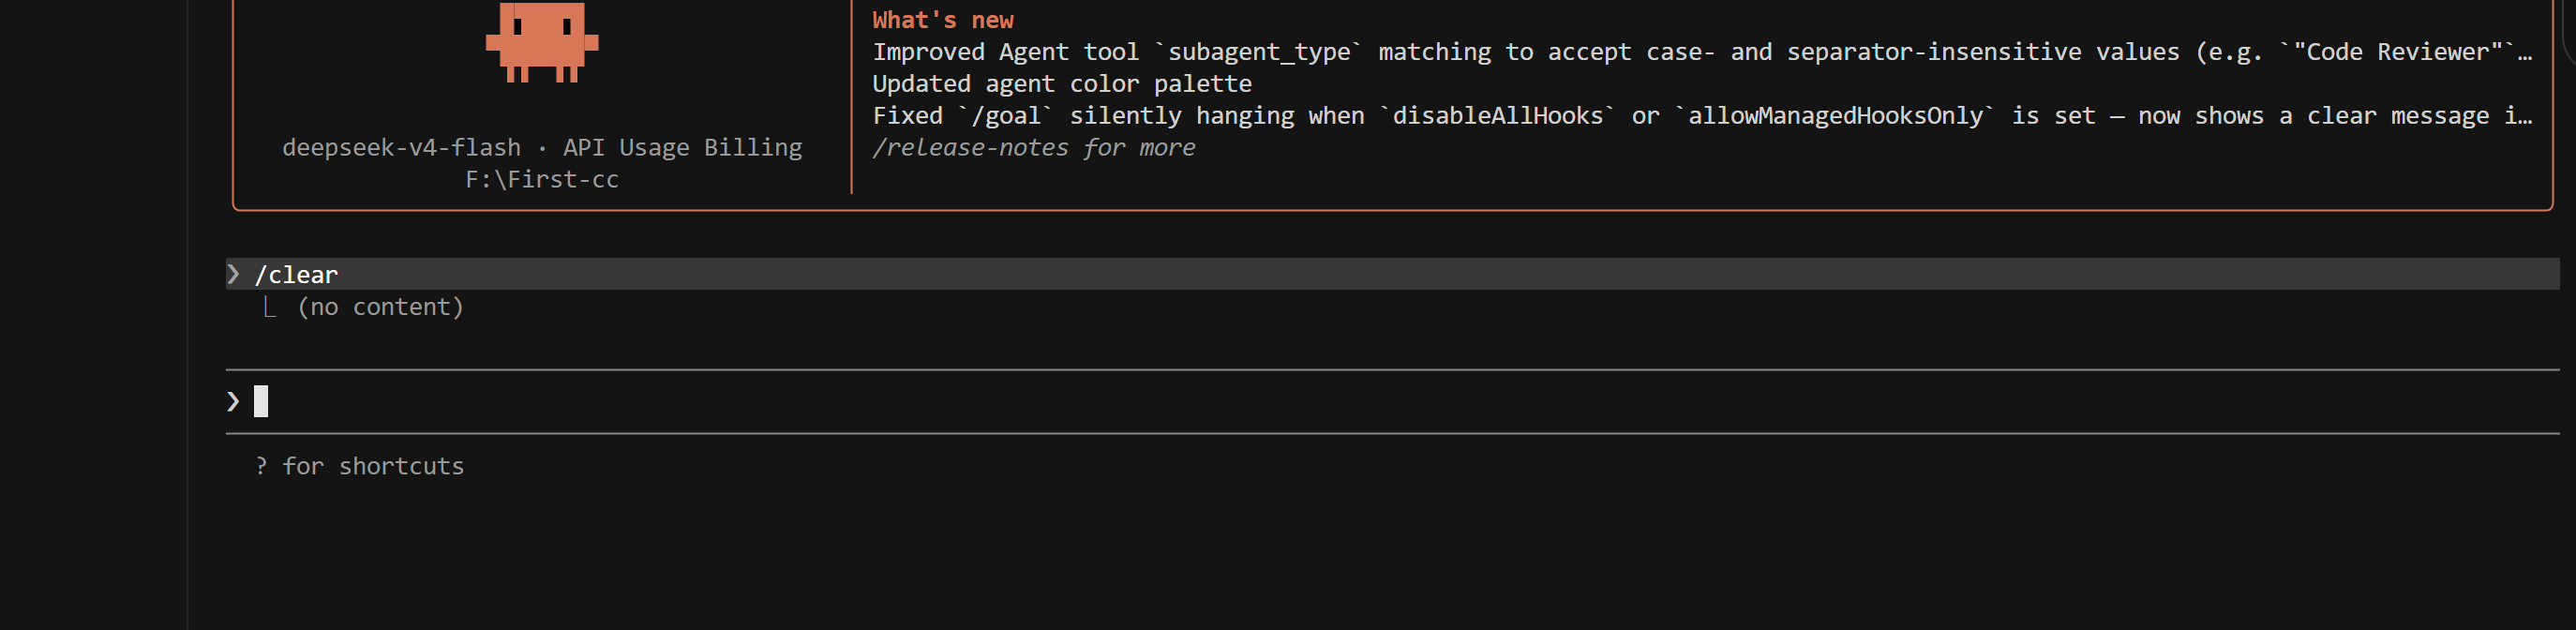Click the "Improved Agent tool subagent_type" note line

1702,52
